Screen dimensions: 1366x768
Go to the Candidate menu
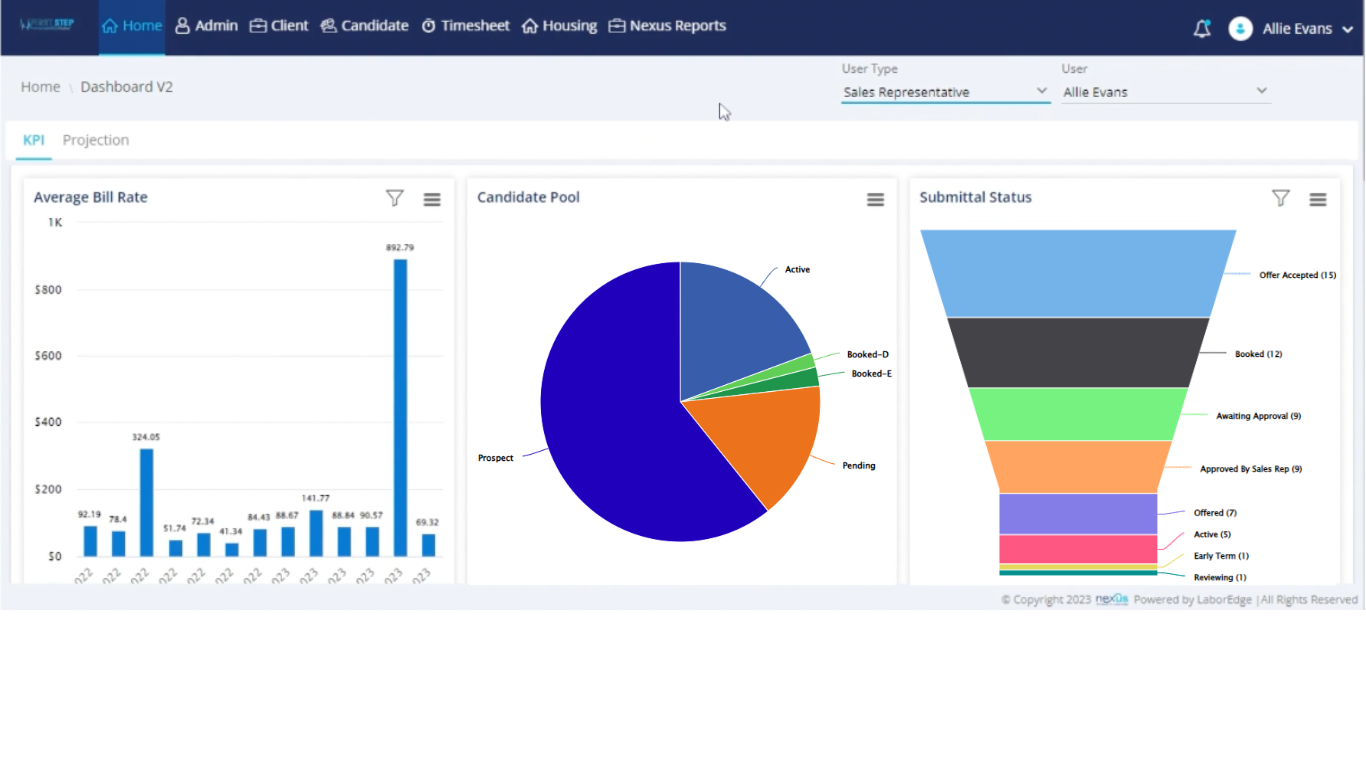pyautogui.click(x=364, y=26)
